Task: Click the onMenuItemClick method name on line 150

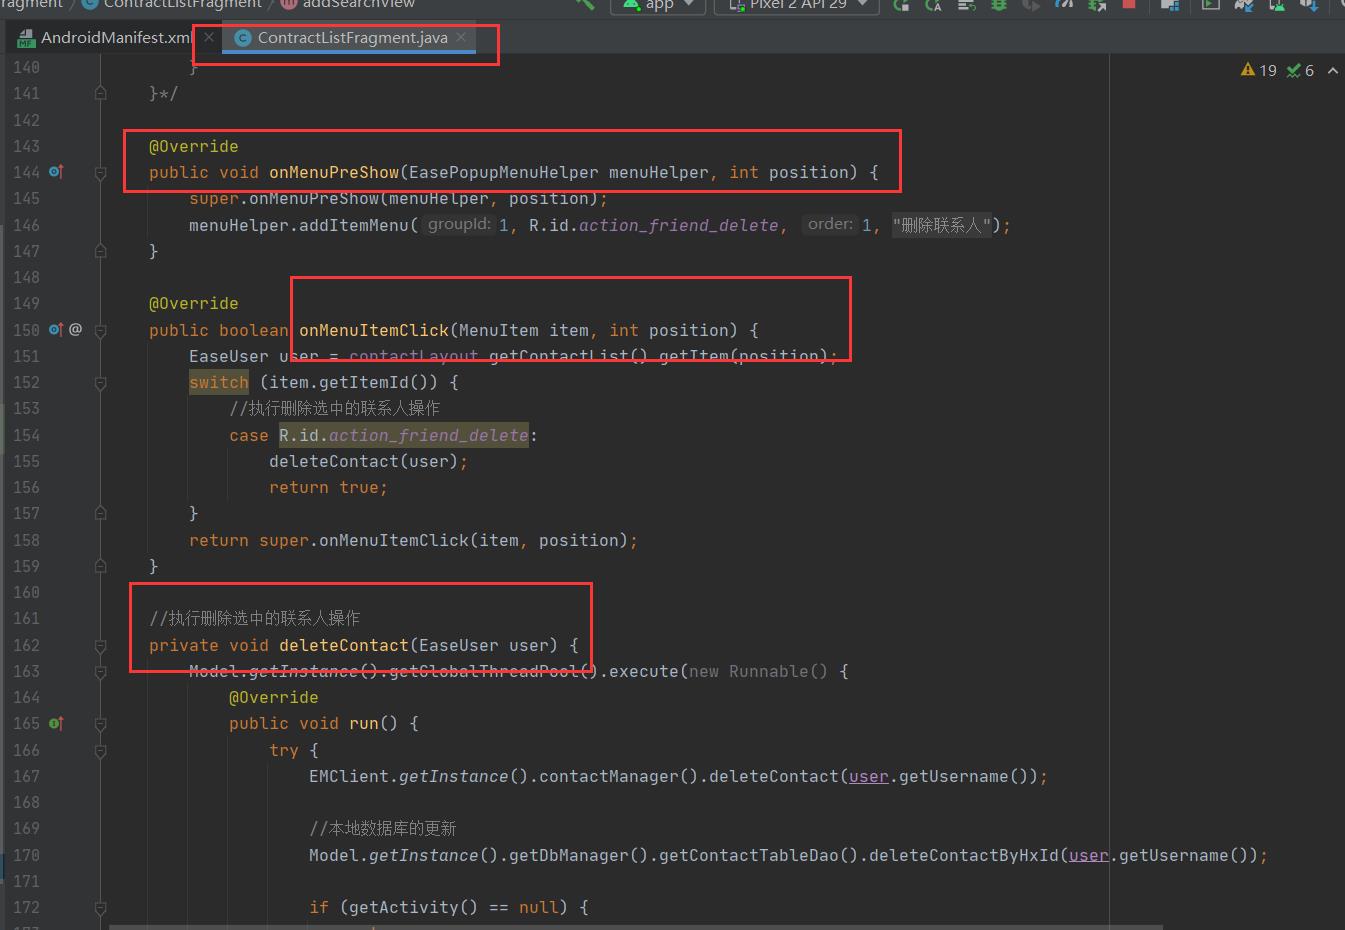Action: tap(374, 330)
